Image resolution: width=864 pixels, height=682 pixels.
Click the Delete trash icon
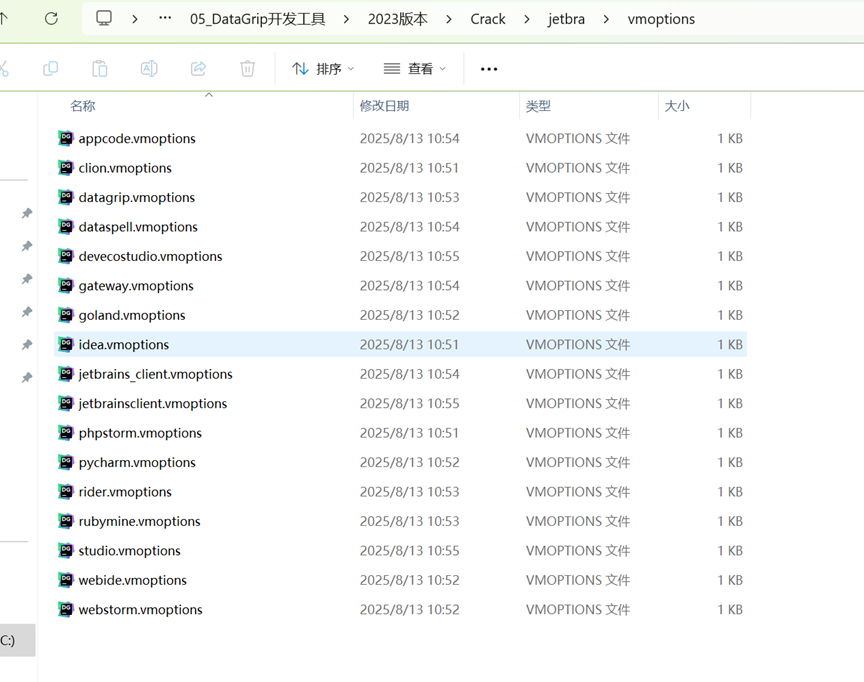pyautogui.click(x=247, y=69)
